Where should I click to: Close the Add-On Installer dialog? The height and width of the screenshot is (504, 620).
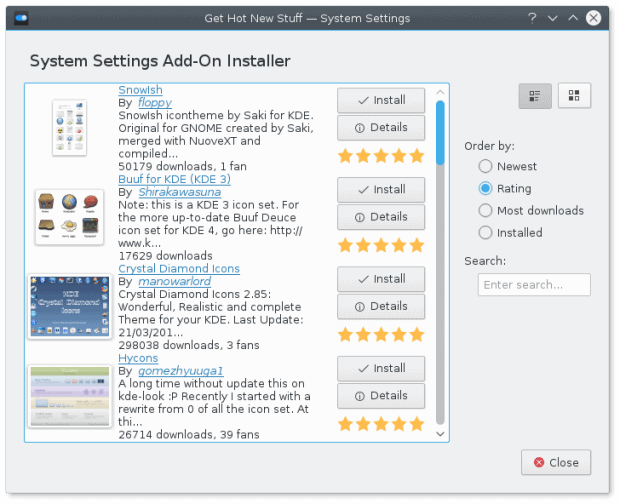[556, 462]
